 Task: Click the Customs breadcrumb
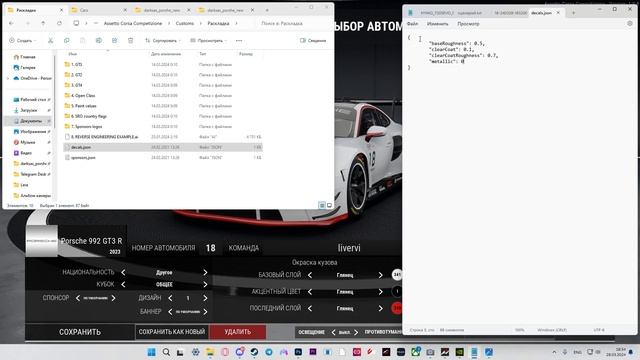pyautogui.click(x=185, y=23)
